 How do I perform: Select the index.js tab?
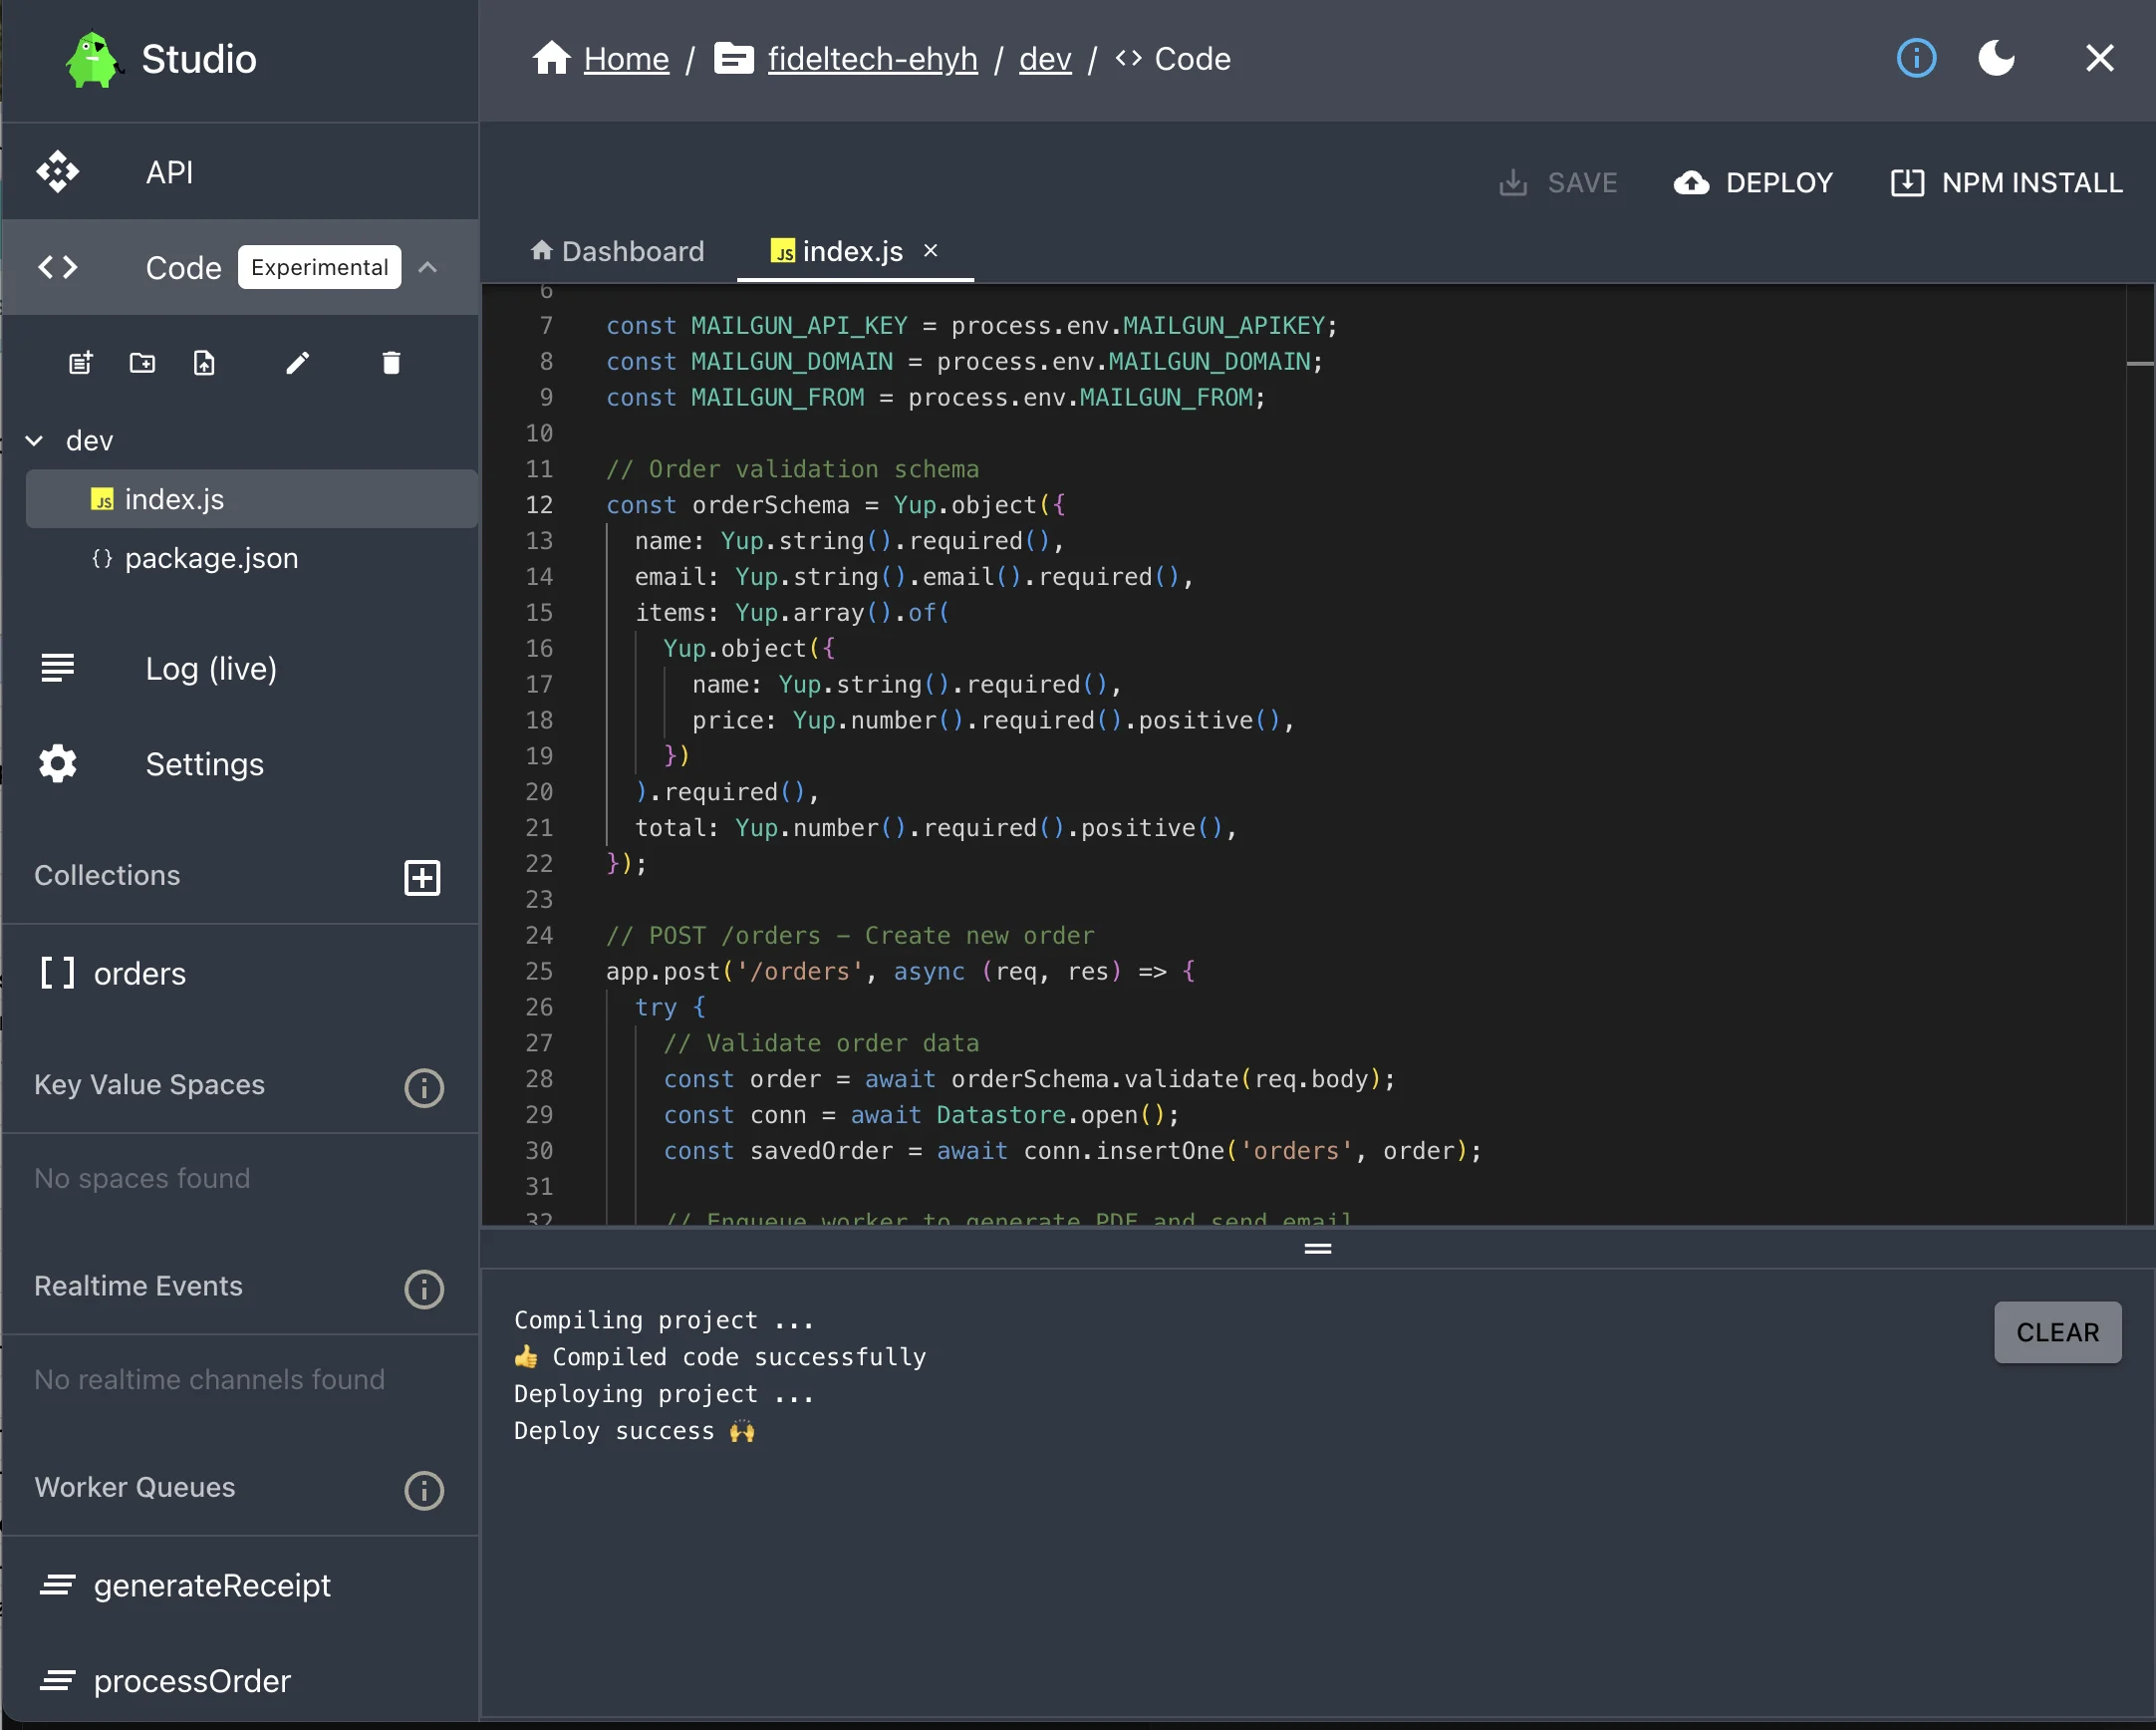click(854, 251)
